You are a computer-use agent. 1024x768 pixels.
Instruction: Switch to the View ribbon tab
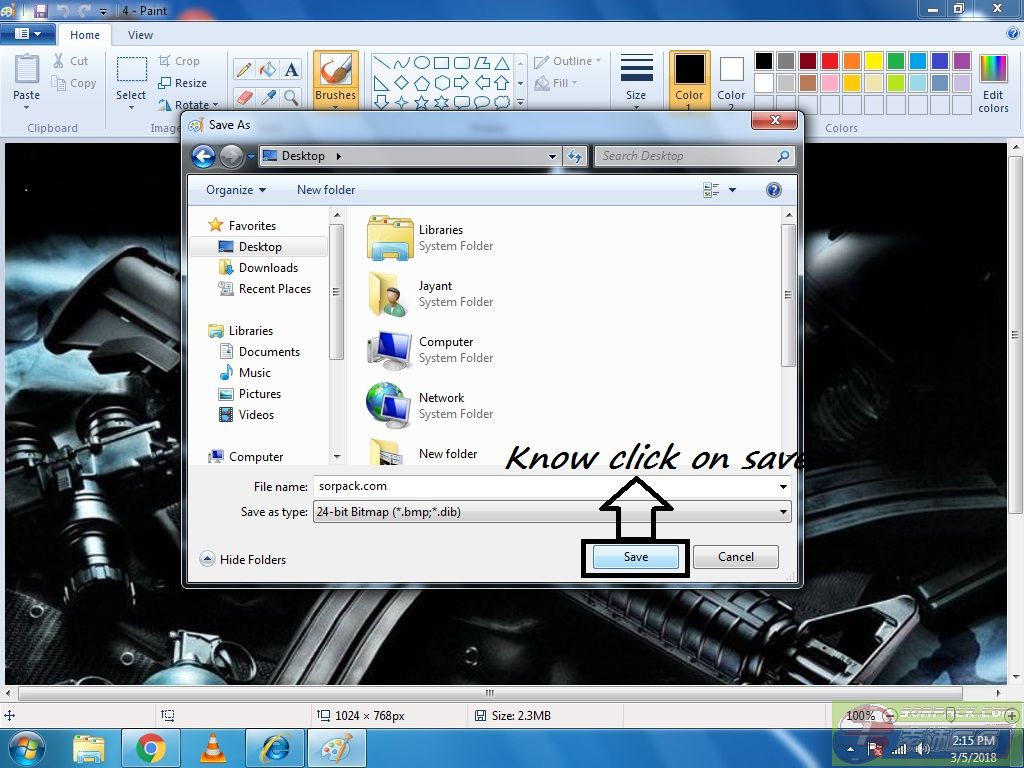(140, 35)
